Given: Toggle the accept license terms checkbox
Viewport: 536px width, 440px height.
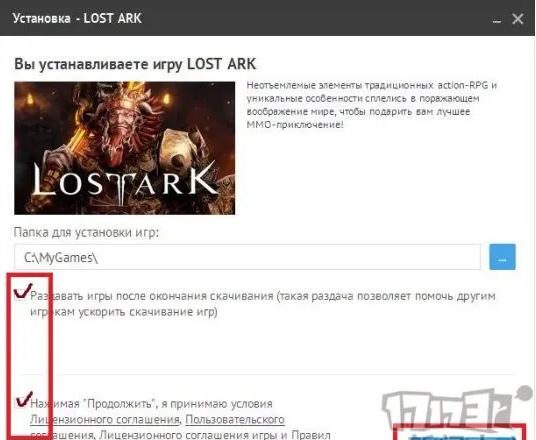Looking at the screenshot, I should coord(22,402).
